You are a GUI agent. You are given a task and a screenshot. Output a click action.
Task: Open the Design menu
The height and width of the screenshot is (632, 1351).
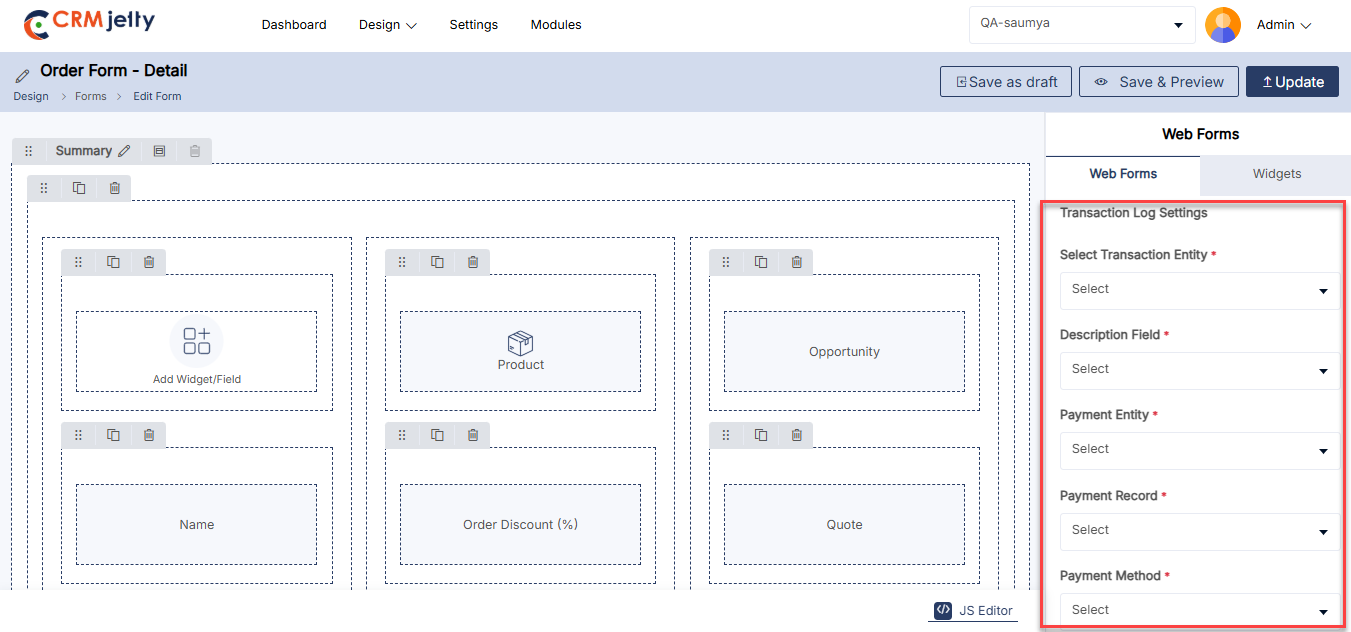tap(387, 25)
